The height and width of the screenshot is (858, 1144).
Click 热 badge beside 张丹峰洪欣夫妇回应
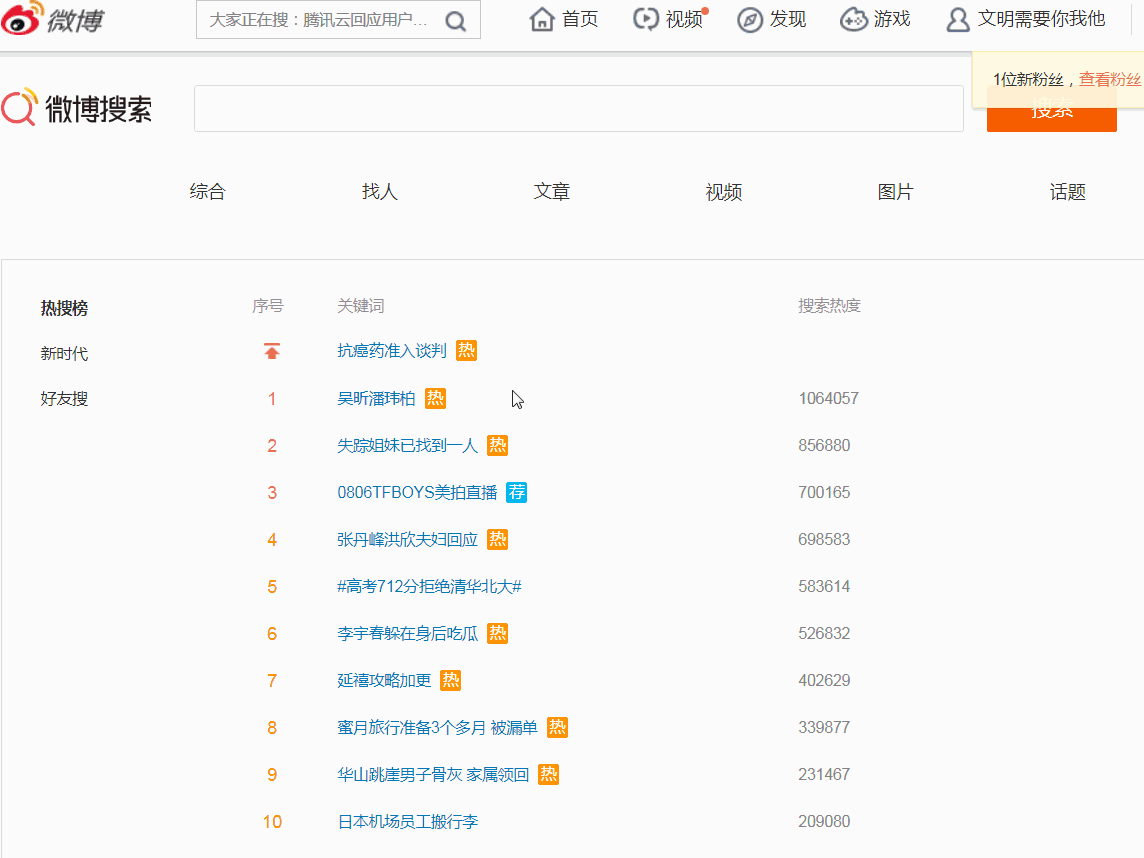coord(498,539)
